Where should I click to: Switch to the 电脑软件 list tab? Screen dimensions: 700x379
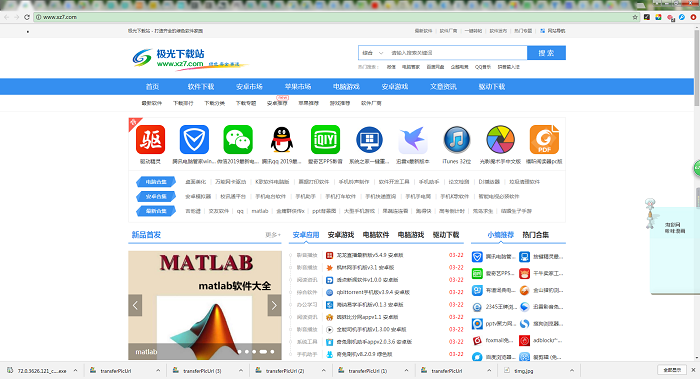point(375,235)
